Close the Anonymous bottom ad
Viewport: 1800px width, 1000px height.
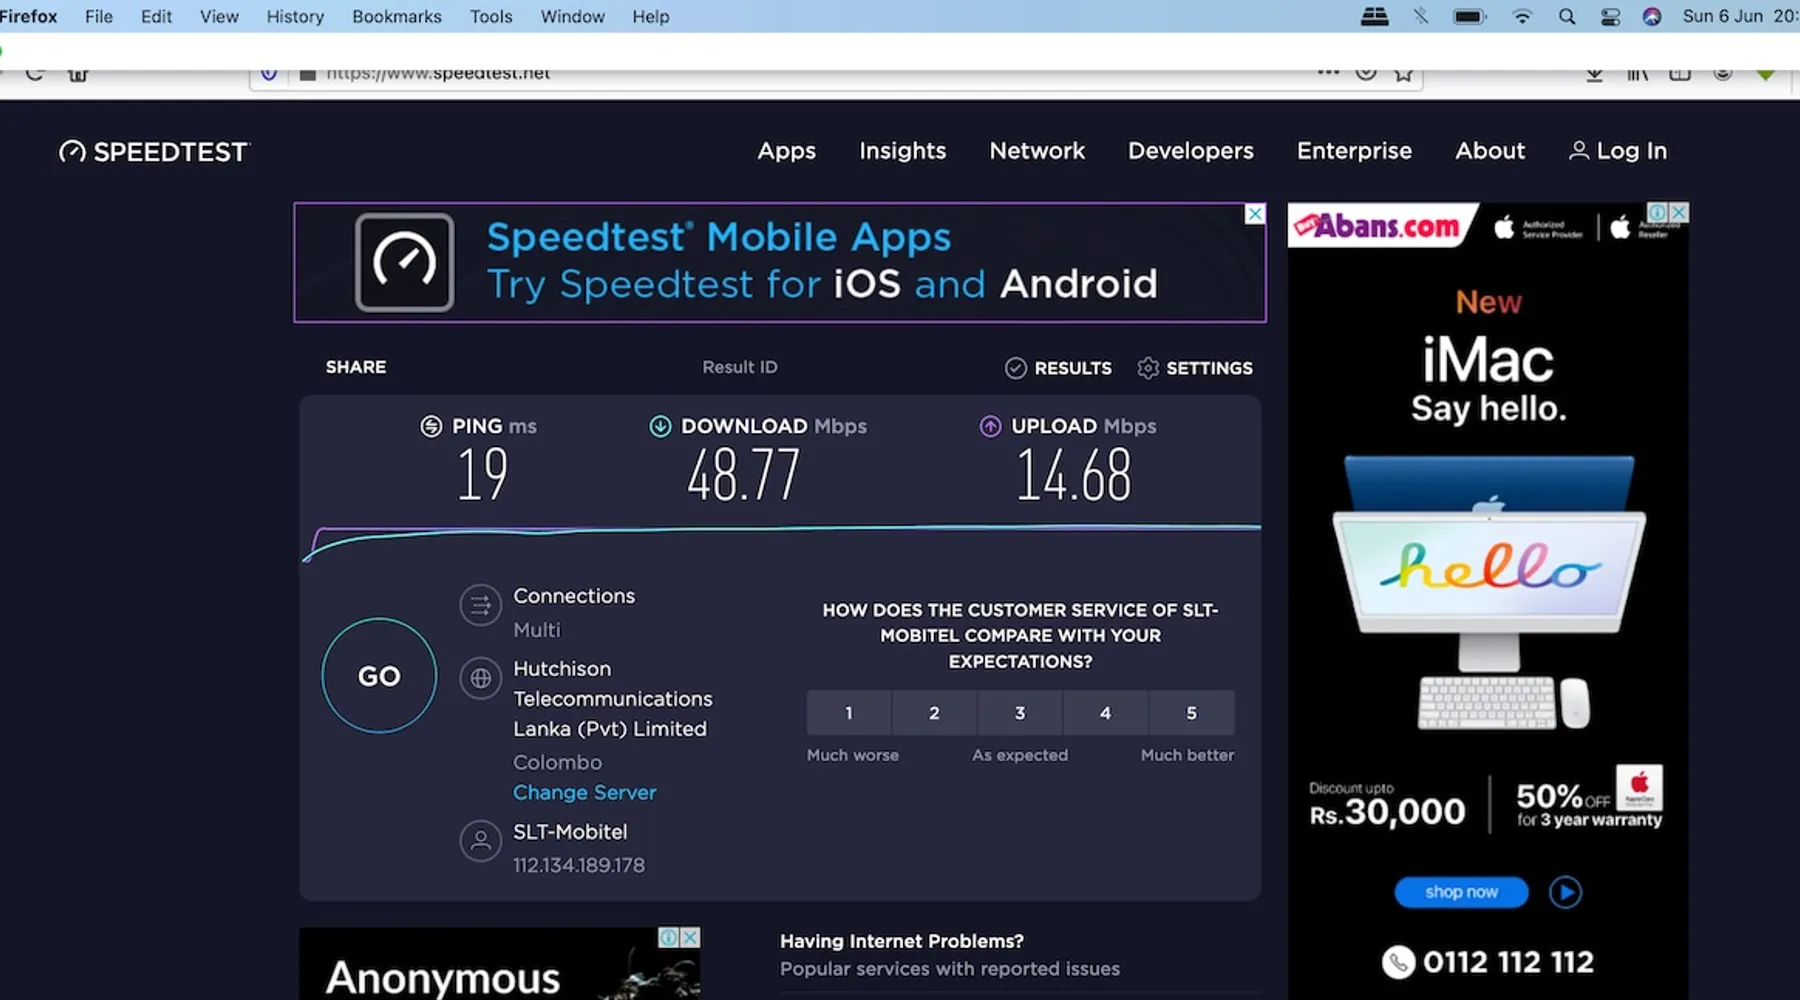[x=690, y=938]
